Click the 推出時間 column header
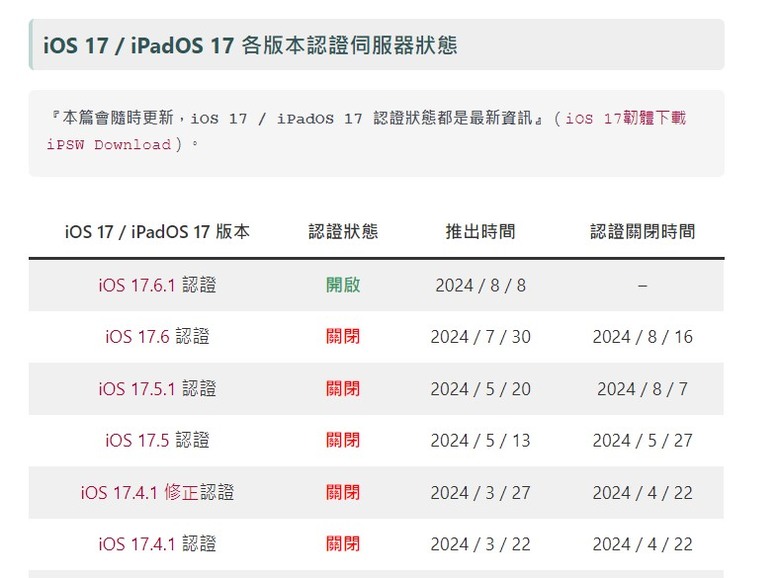Image resolution: width=780 pixels, height=578 pixels. pyautogui.click(x=481, y=232)
